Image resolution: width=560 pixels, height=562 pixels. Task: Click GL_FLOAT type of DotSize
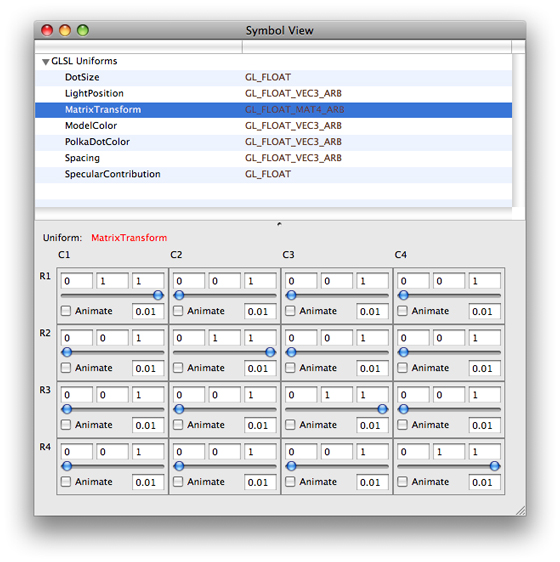[x=268, y=77]
